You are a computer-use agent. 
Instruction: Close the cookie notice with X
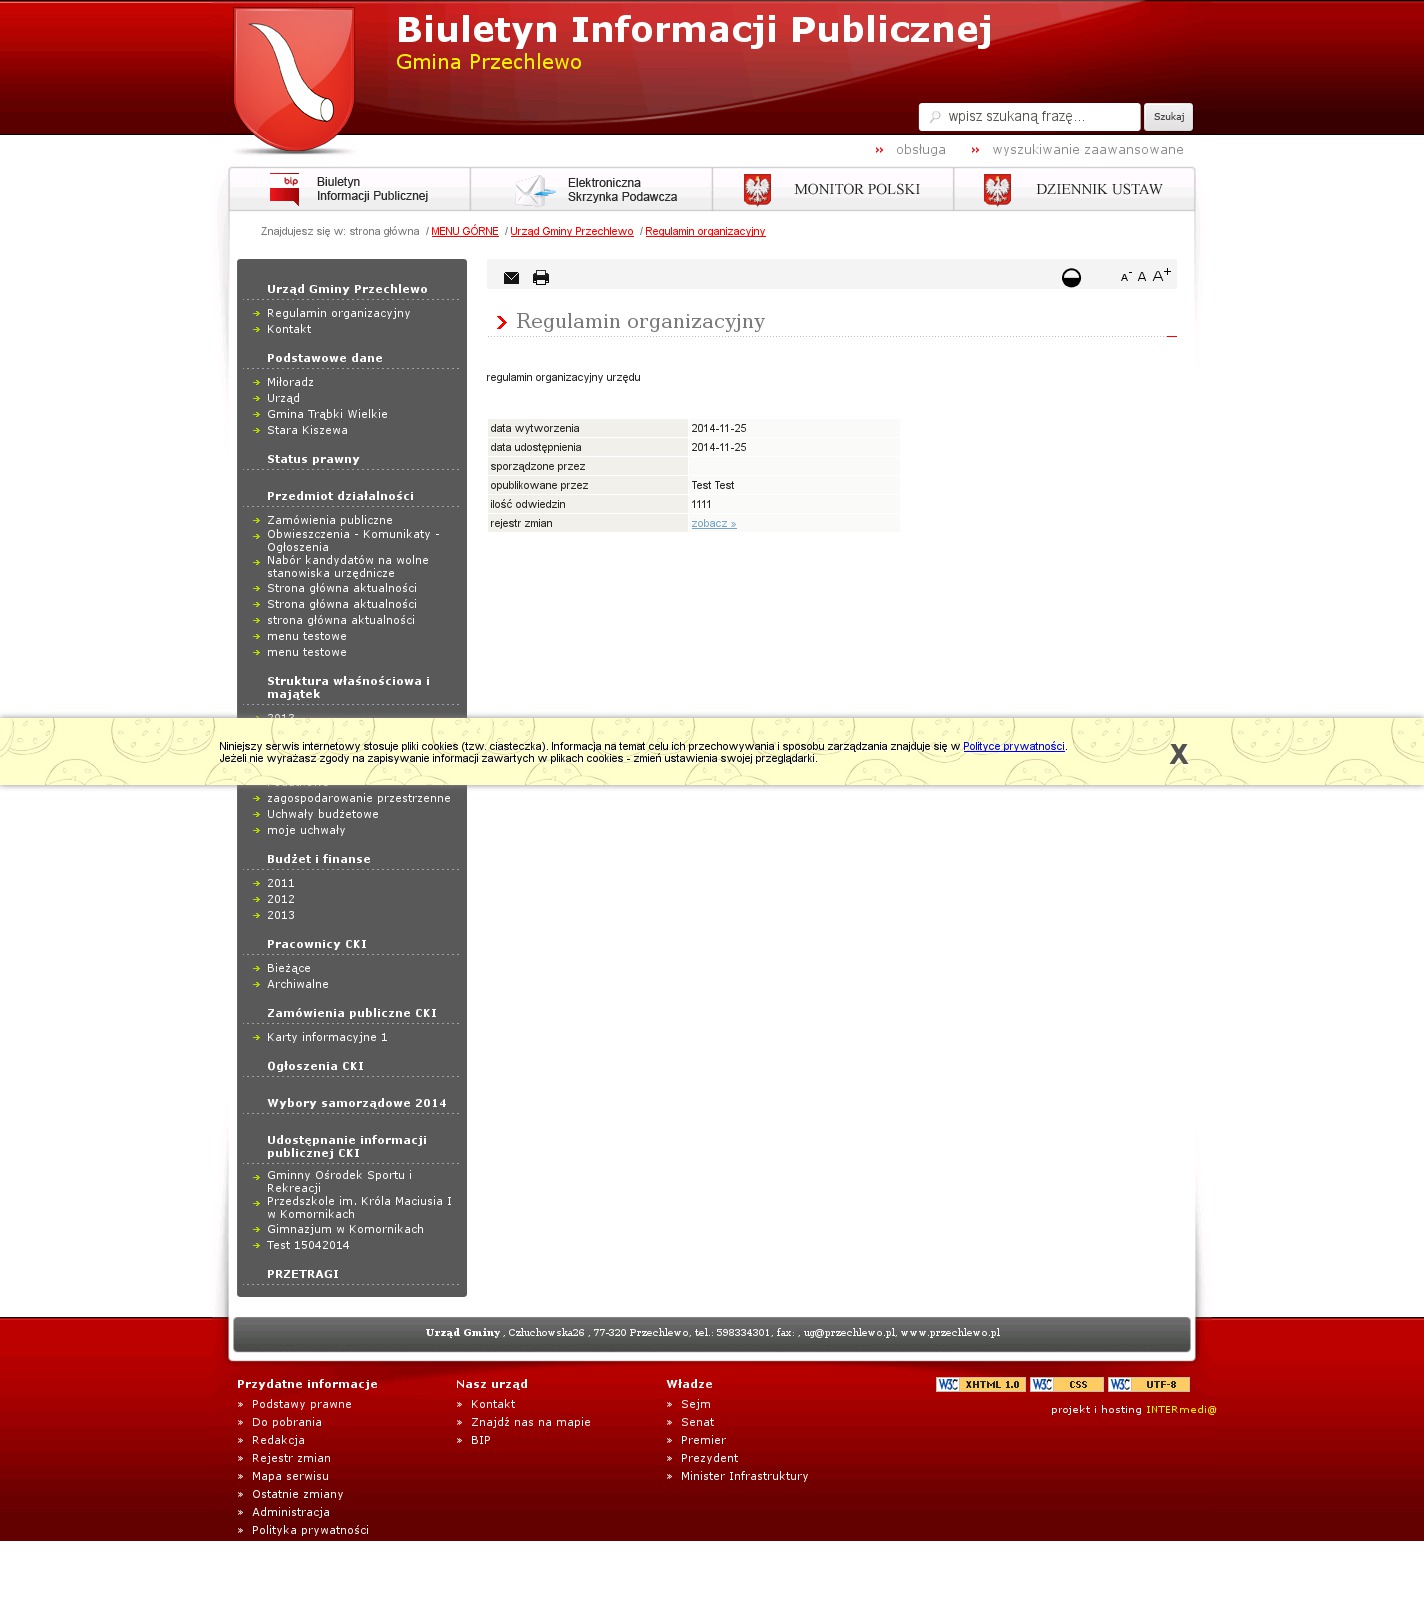click(1179, 754)
